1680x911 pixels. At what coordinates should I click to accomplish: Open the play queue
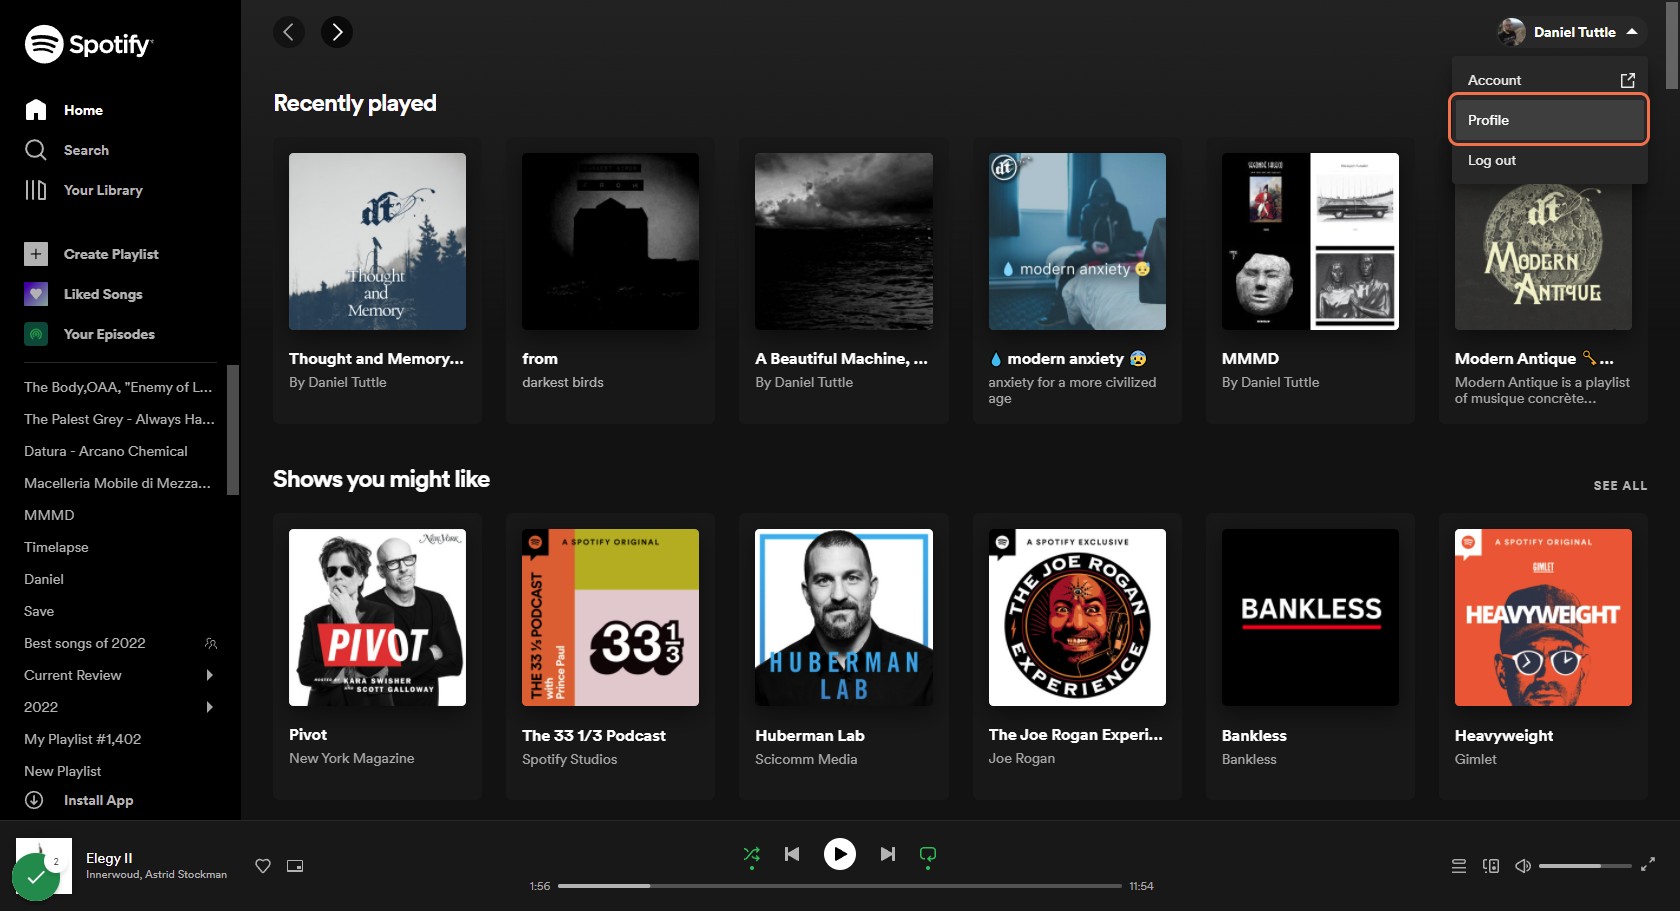tap(1459, 866)
